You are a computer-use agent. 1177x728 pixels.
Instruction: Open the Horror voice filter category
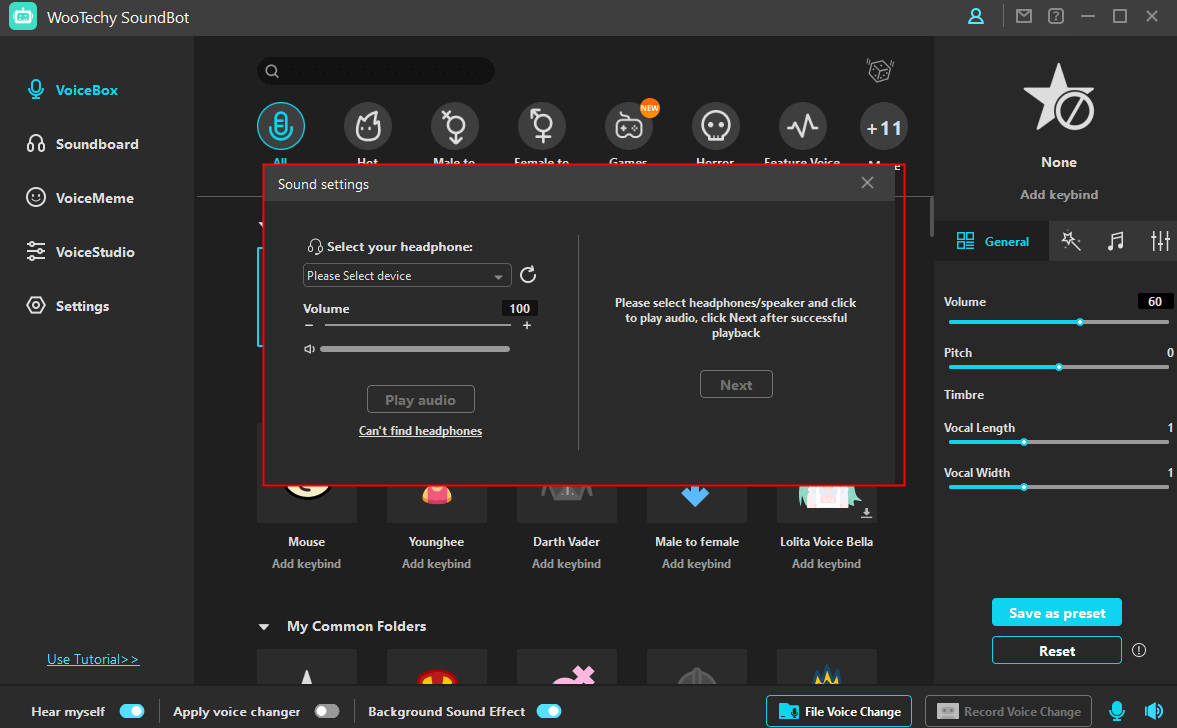pyautogui.click(x=716, y=125)
